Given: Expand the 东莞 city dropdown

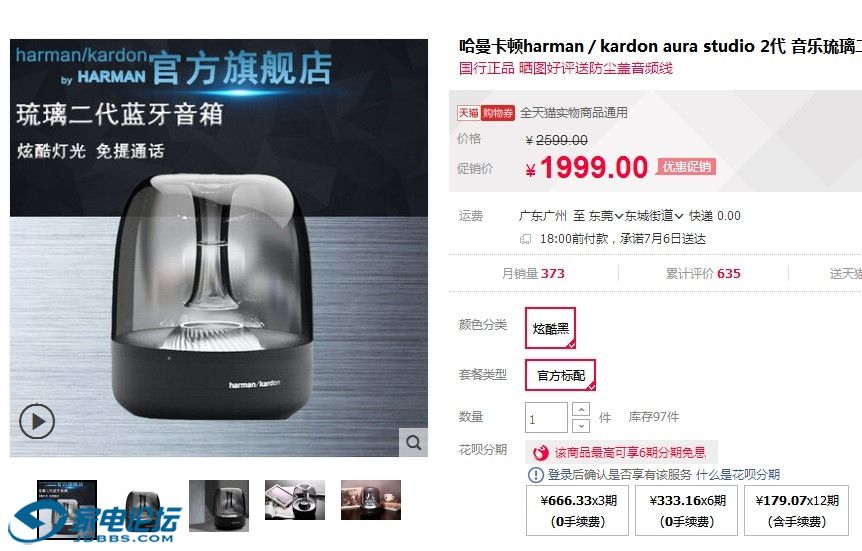Looking at the screenshot, I should (606, 216).
